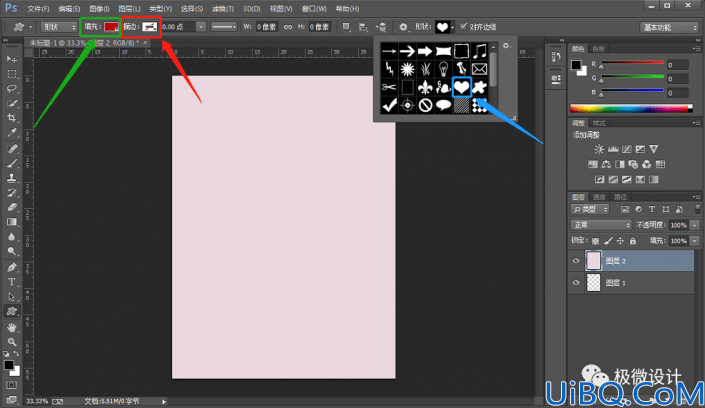Open the Filter menu
705x408 pixels.
(223, 9)
